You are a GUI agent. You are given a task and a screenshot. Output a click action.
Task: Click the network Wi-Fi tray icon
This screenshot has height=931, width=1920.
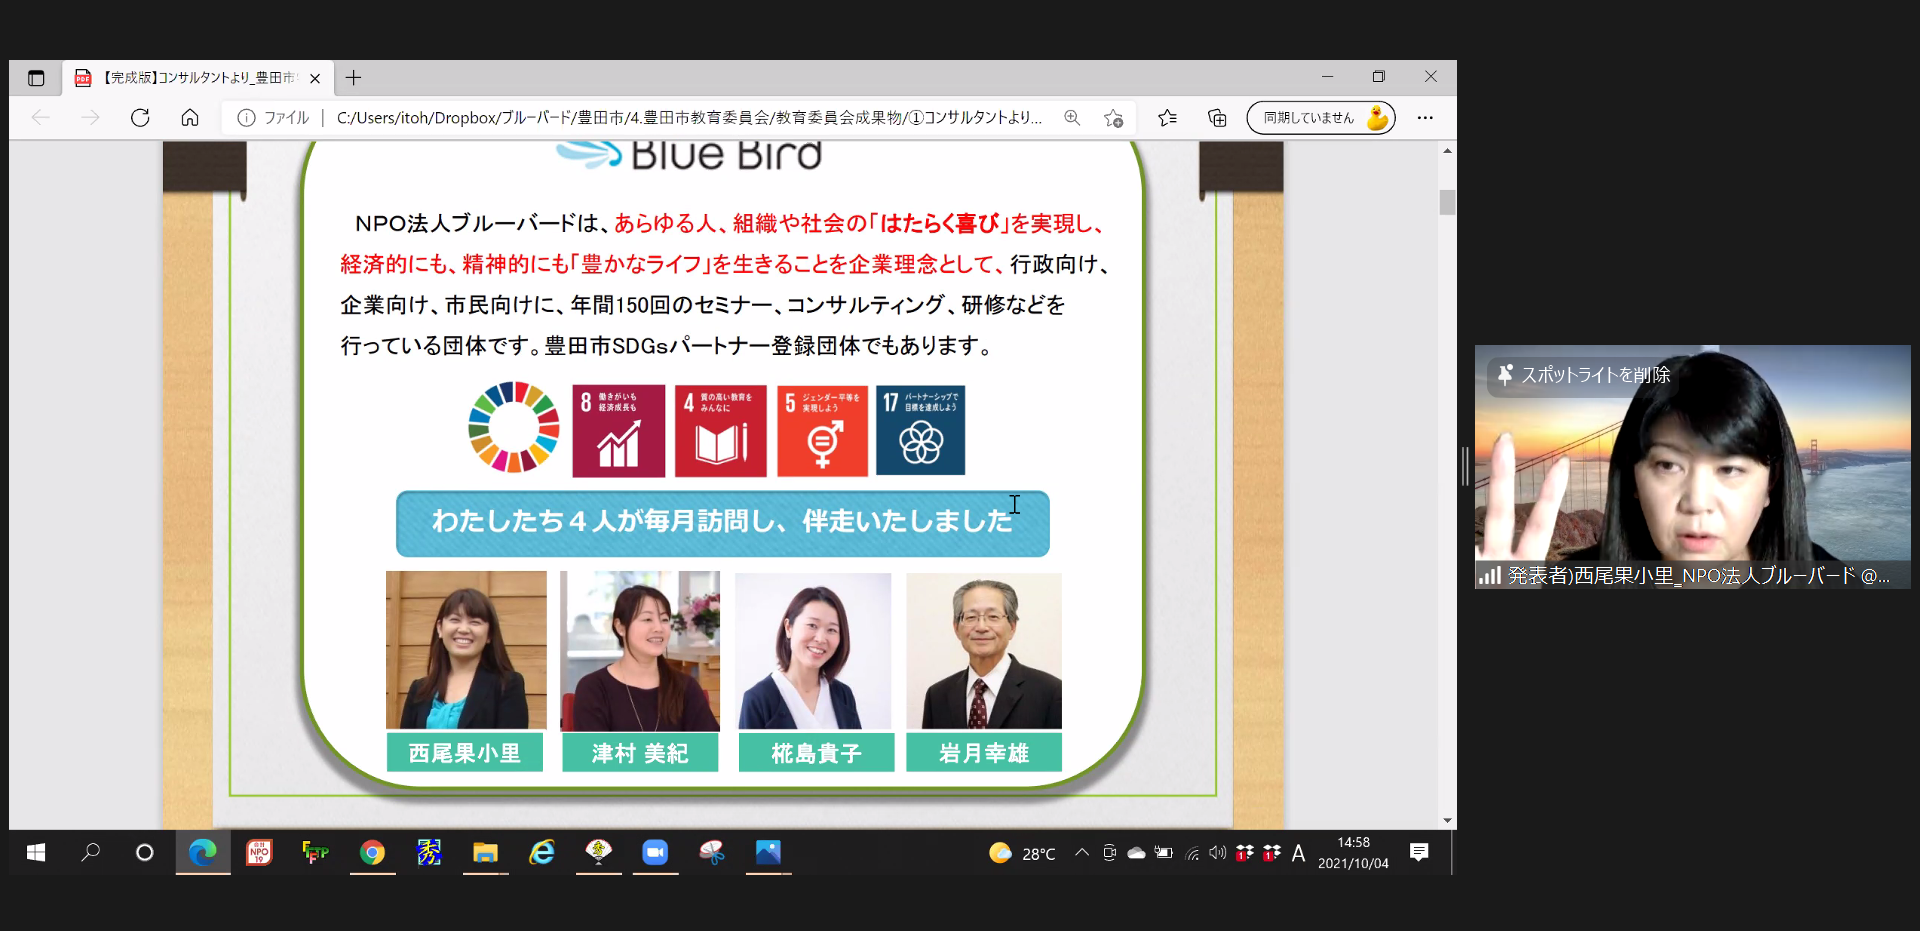click(x=1191, y=853)
